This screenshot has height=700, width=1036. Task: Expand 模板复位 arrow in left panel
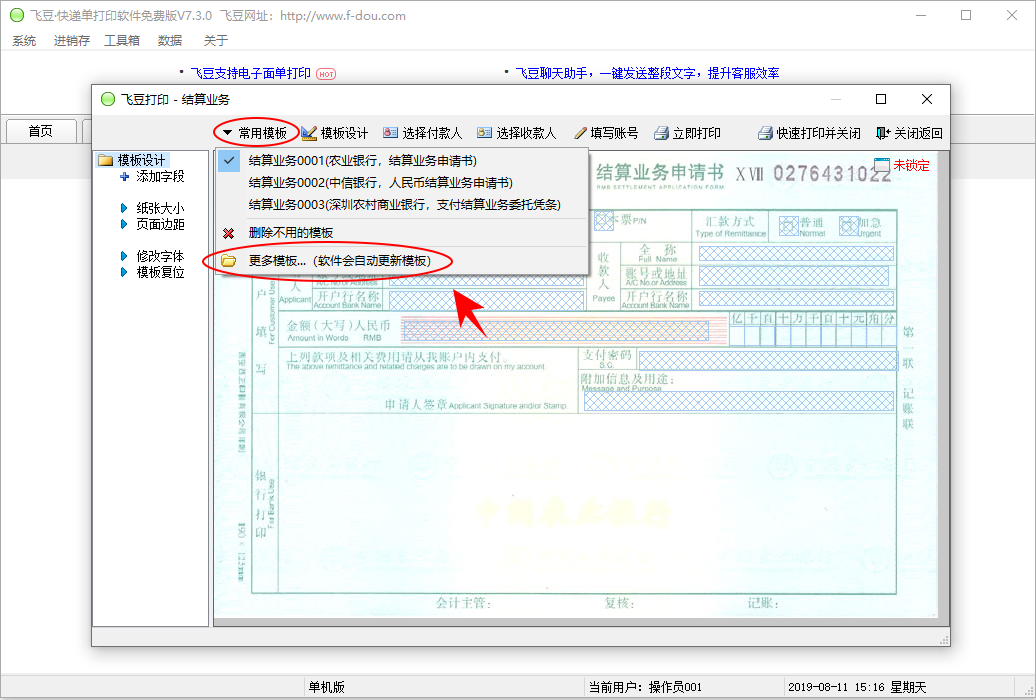[124, 272]
